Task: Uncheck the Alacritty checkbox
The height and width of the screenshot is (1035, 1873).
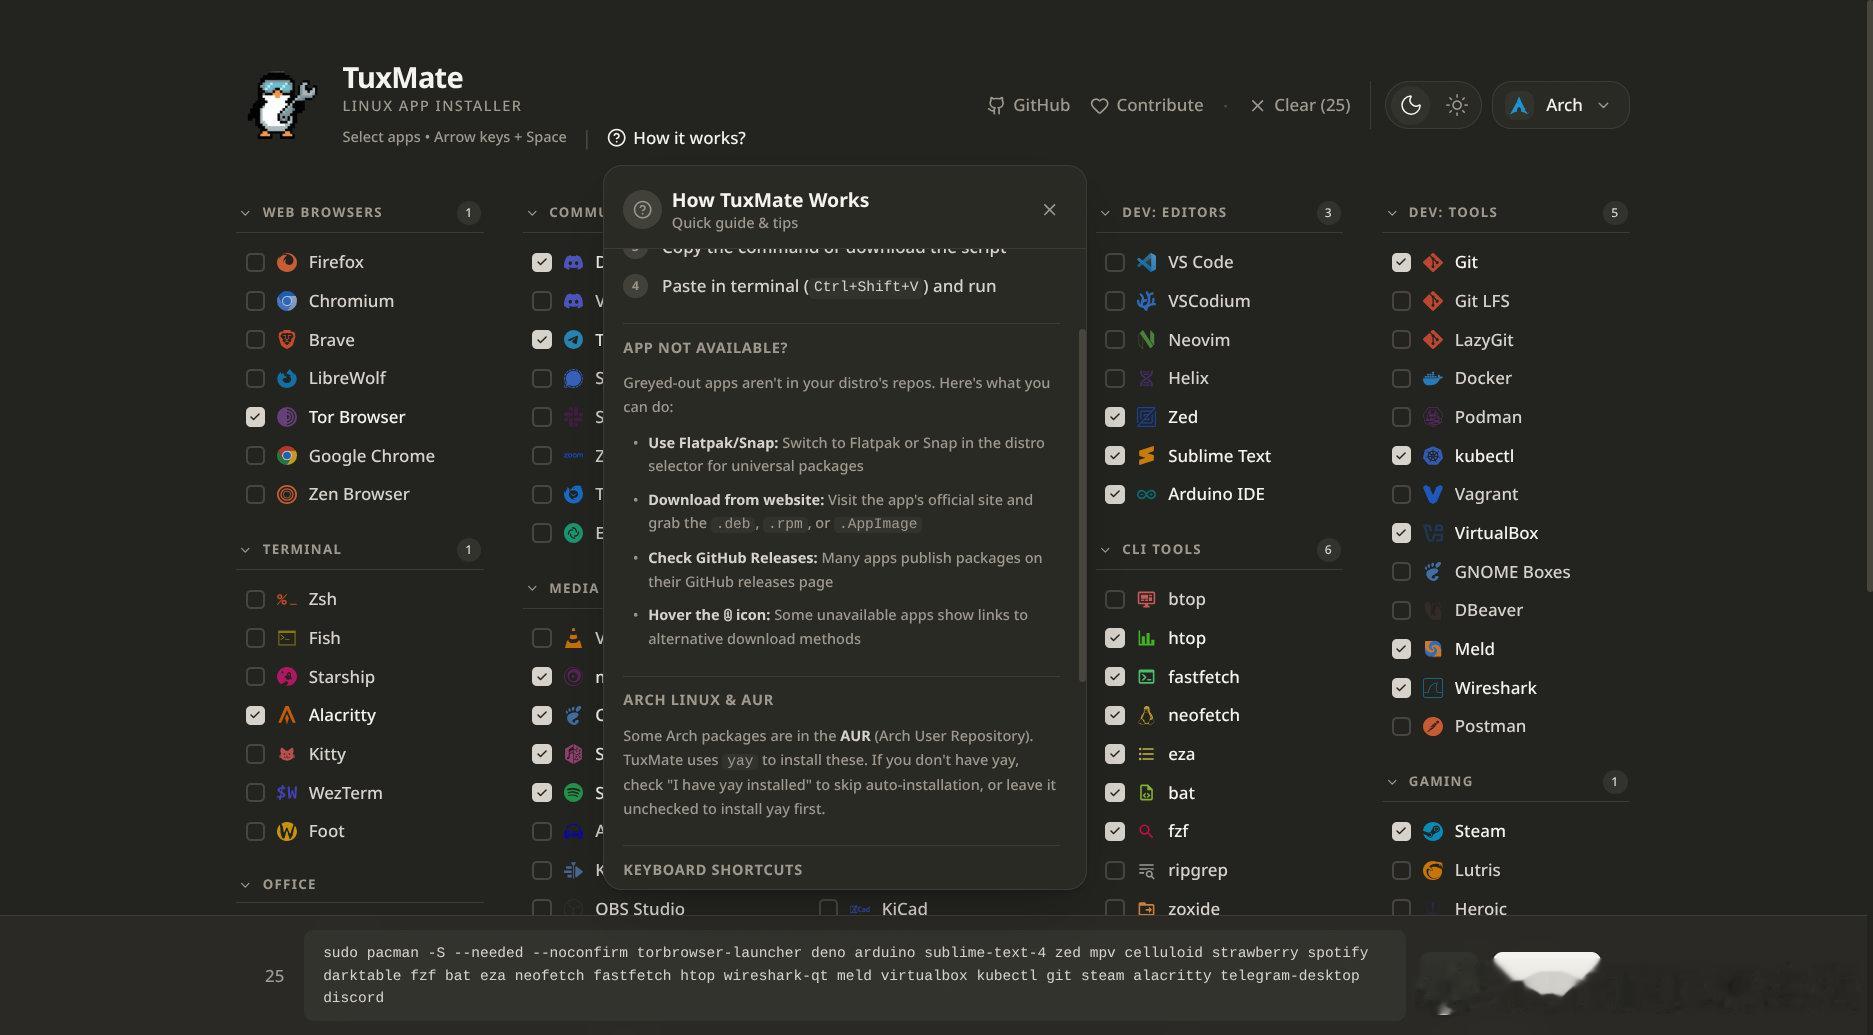Action: point(255,715)
